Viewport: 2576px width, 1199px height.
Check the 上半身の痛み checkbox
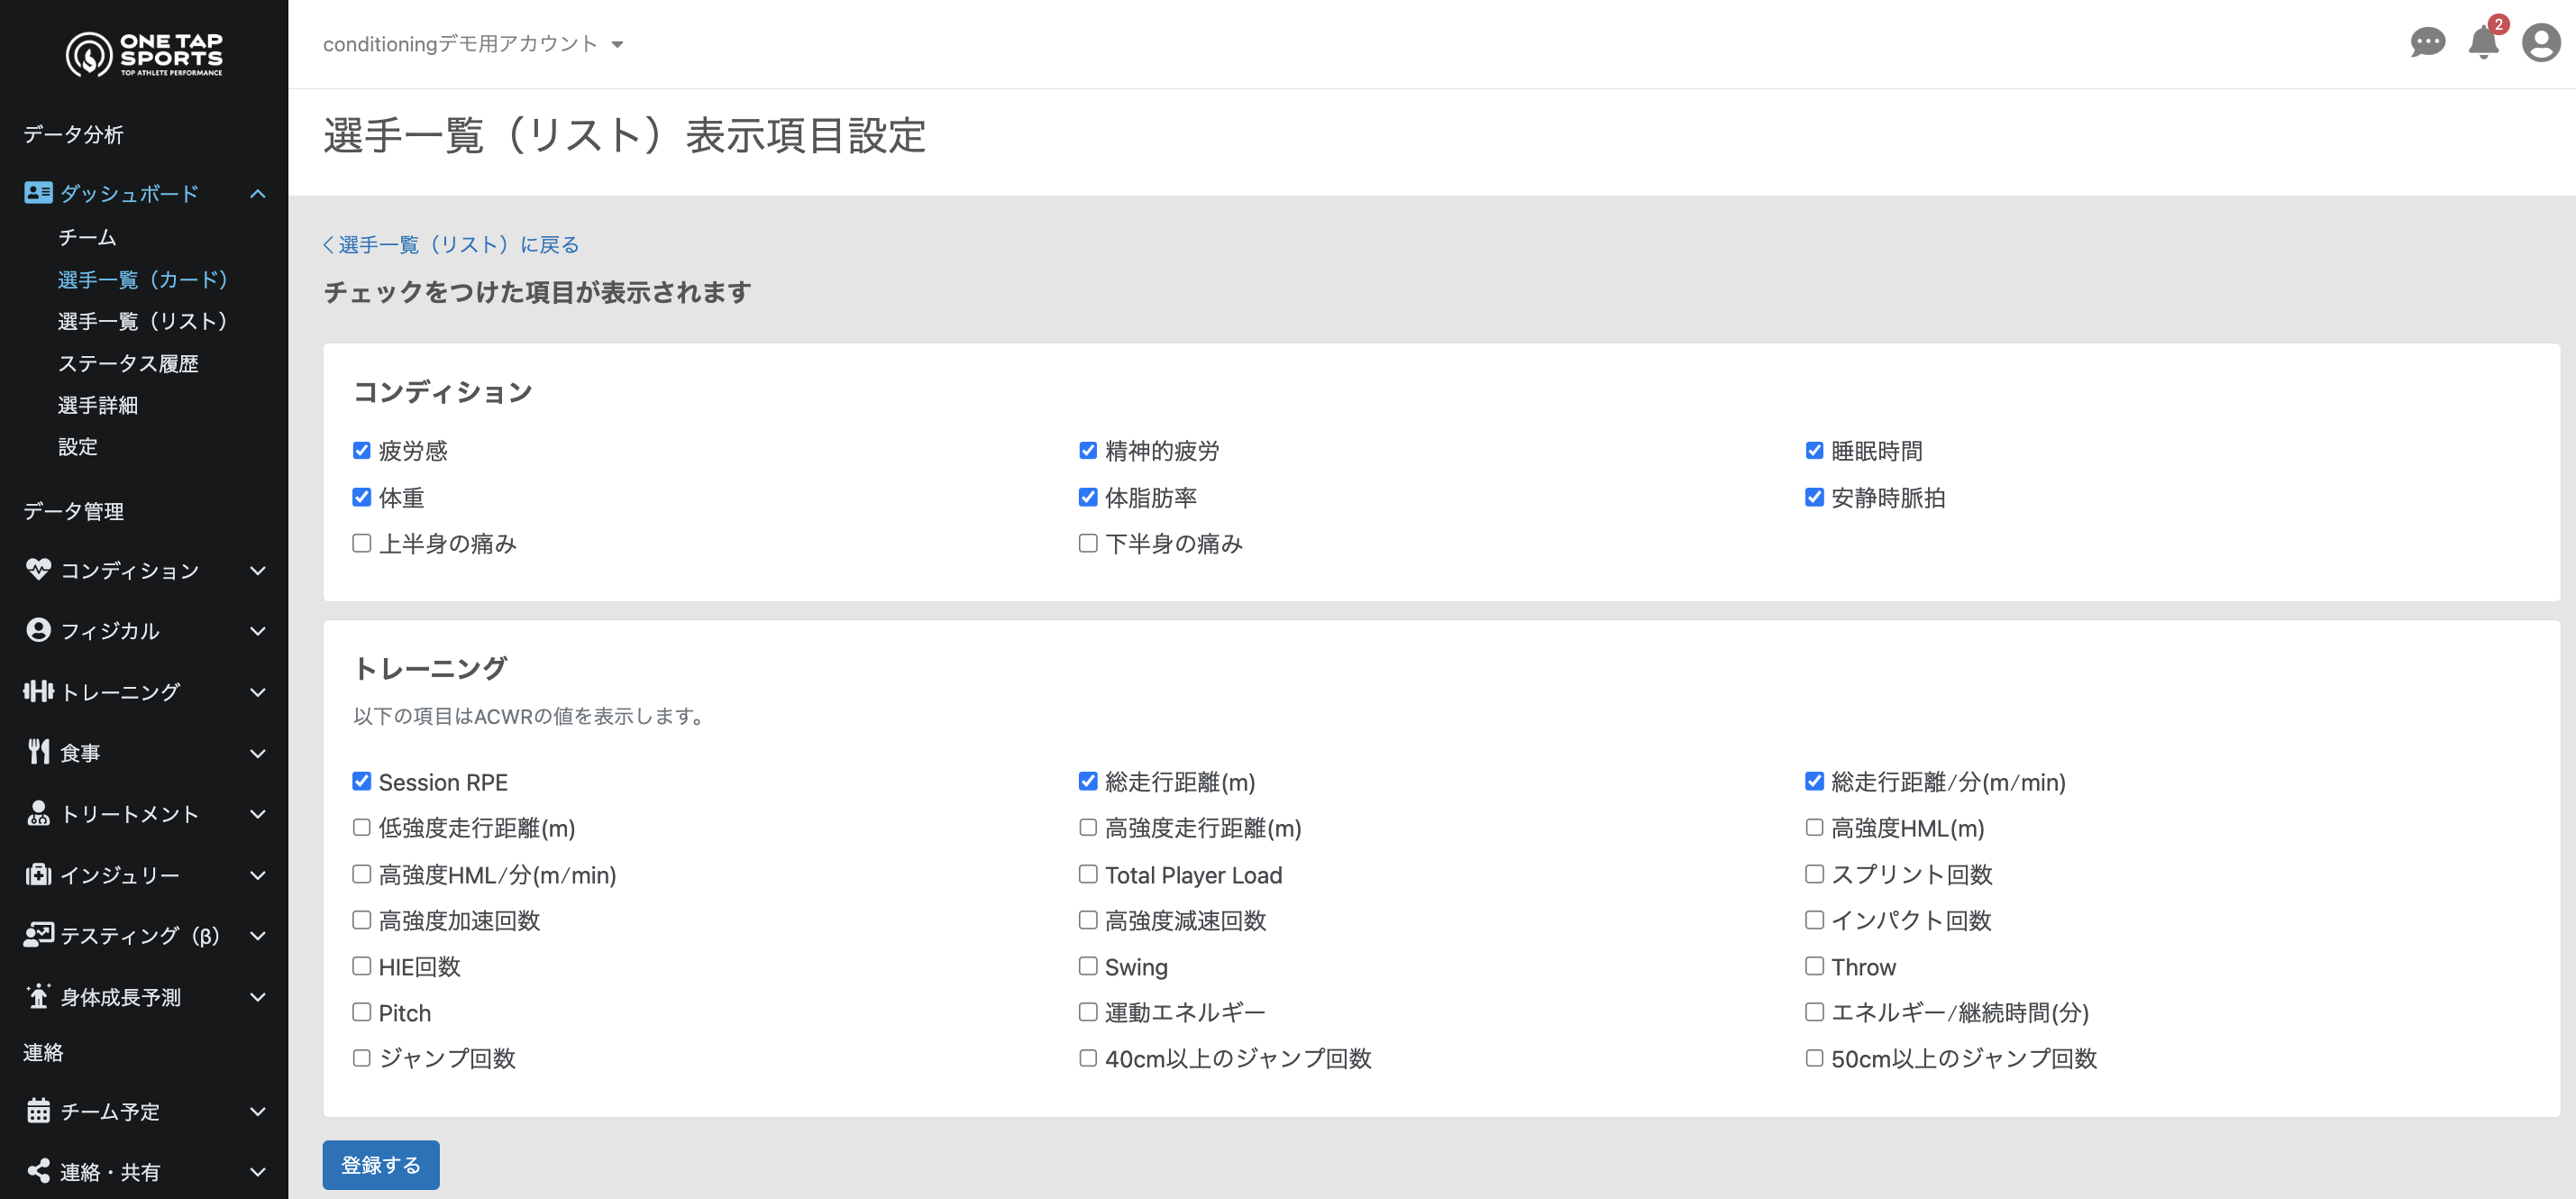point(362,543)
